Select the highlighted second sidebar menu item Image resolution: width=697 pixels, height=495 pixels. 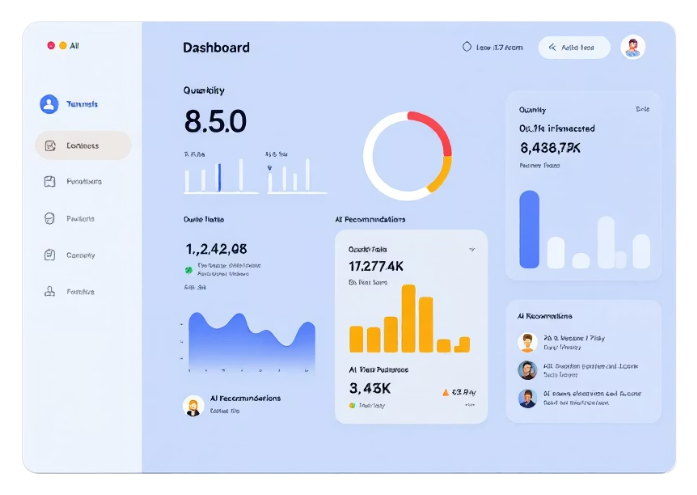(x=83, y=146)
